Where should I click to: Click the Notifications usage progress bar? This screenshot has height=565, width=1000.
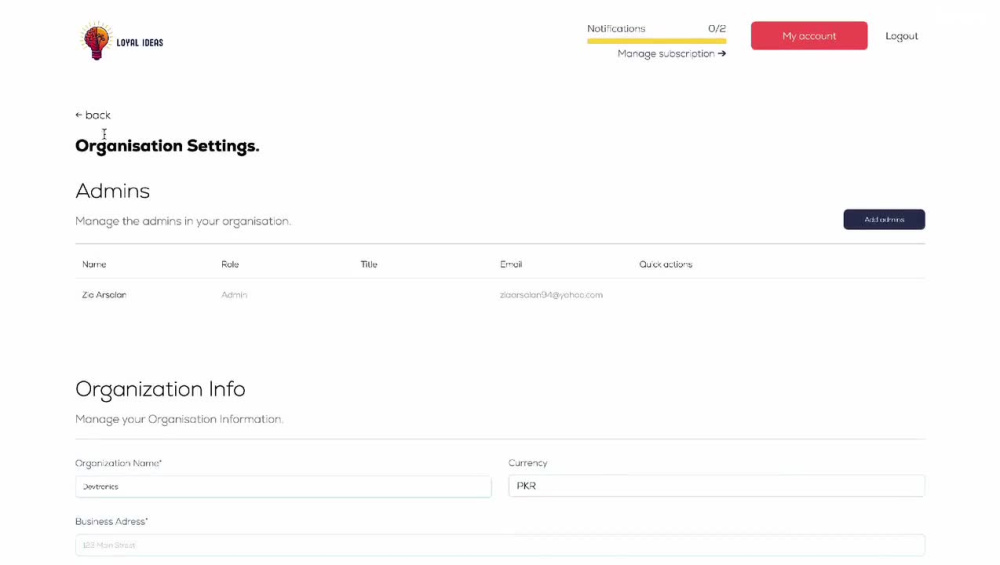(x=656, y=41)
